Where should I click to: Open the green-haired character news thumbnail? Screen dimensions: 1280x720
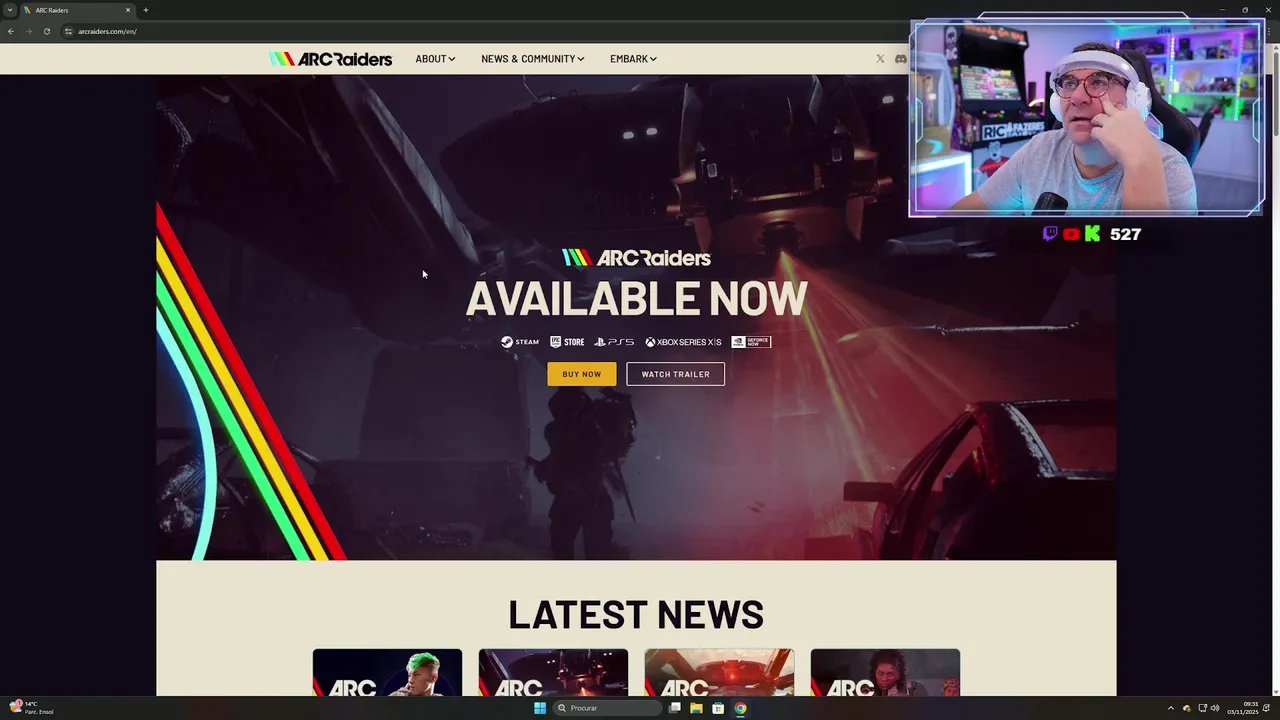[x=387, y=672]
